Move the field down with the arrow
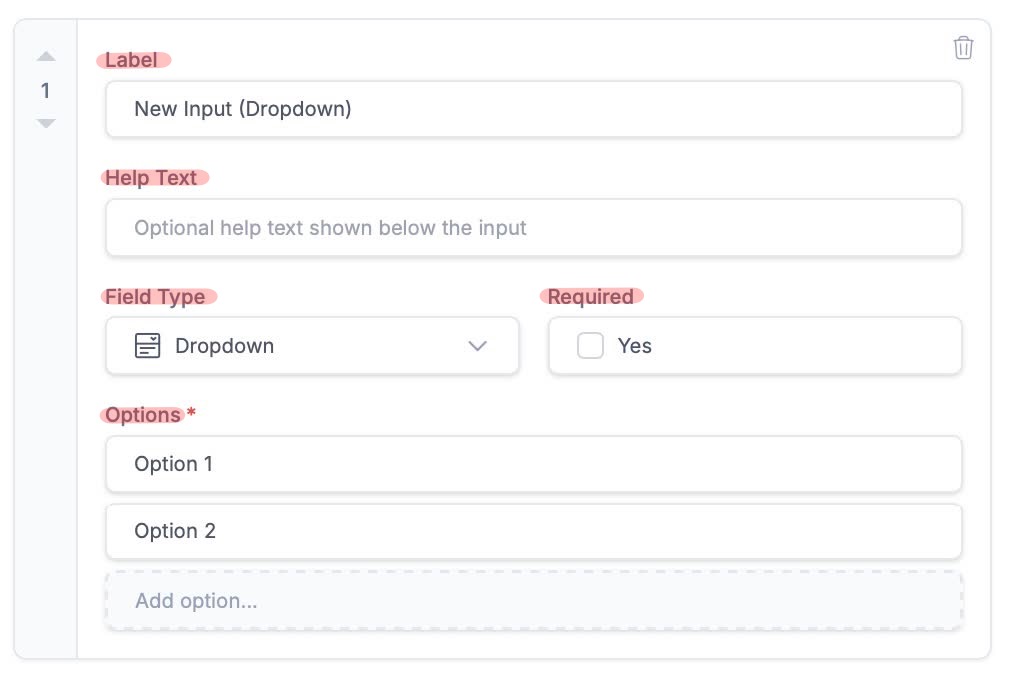Screen dimensions: 1010x676 tap(46, 123)
